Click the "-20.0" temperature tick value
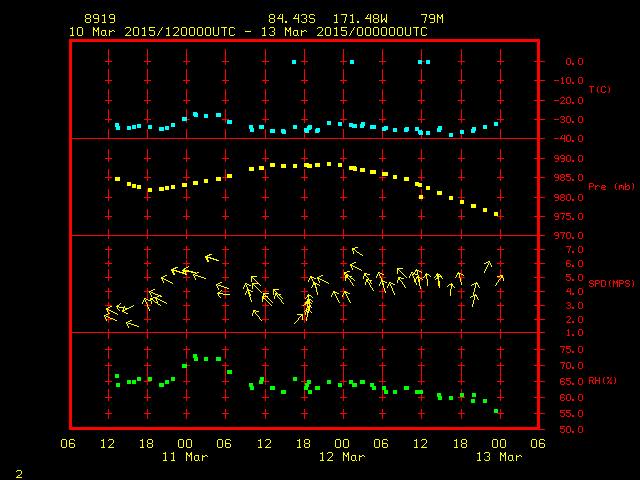This screenshot has height=480, width=640. (569, 101)
